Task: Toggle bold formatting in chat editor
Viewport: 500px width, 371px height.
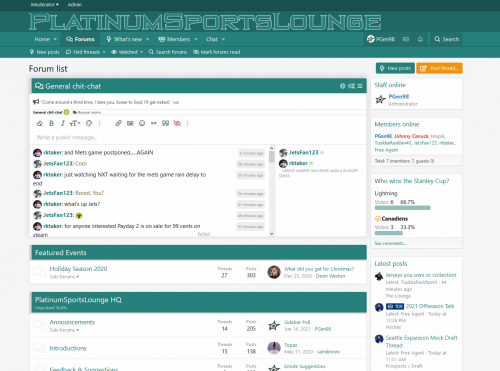Action: pos(51,123)
